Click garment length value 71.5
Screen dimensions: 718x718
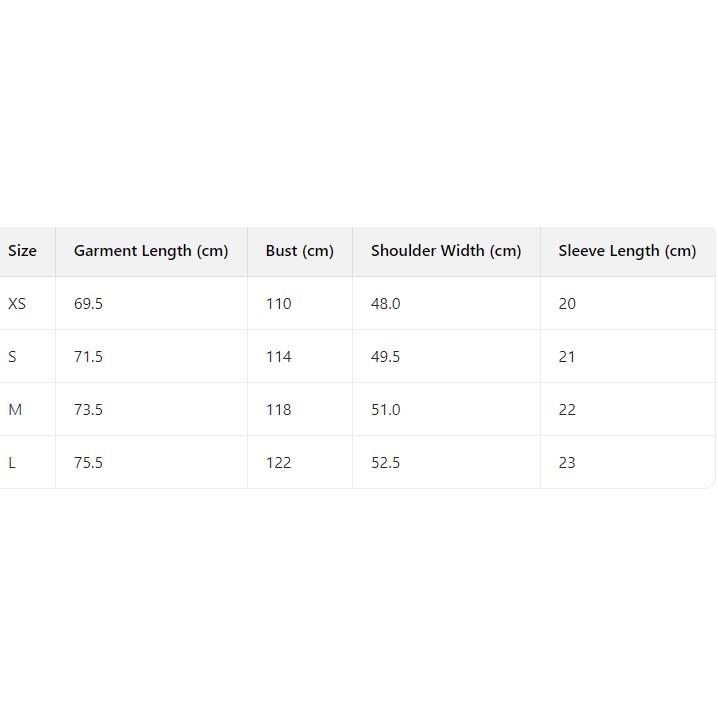88,357
